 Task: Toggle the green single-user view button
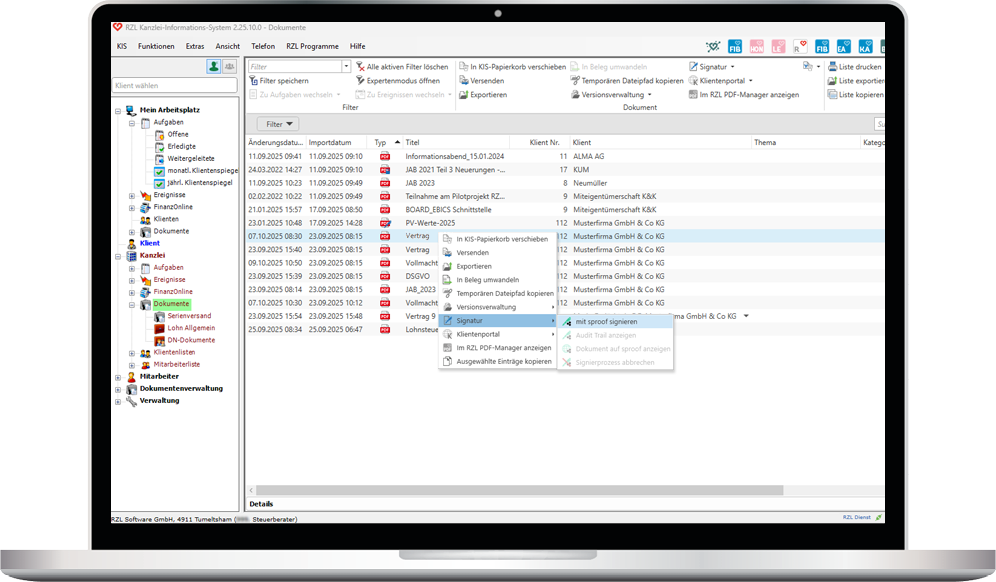214,66
